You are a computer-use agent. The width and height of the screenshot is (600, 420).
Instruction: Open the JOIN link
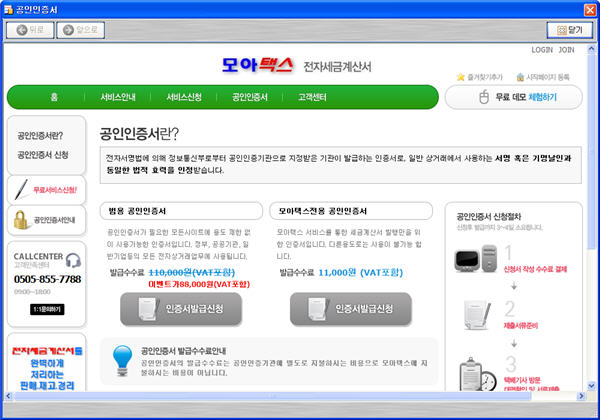tap(566, 50)
